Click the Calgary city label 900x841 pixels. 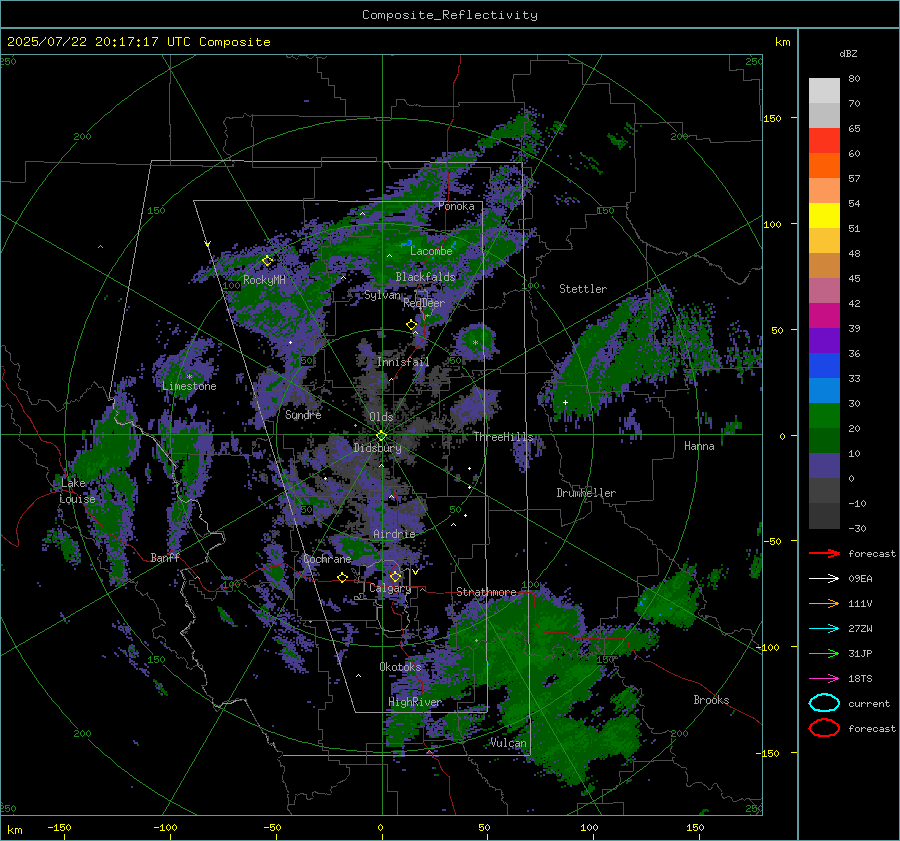(390, 588)
